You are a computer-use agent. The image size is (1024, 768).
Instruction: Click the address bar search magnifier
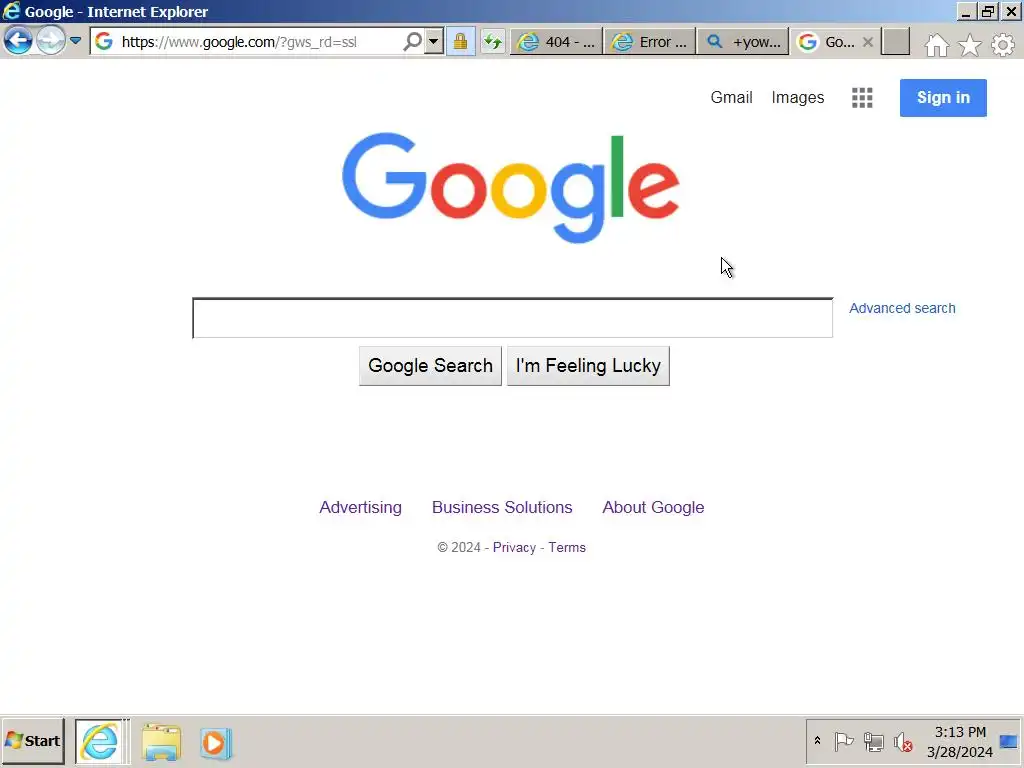412,42
